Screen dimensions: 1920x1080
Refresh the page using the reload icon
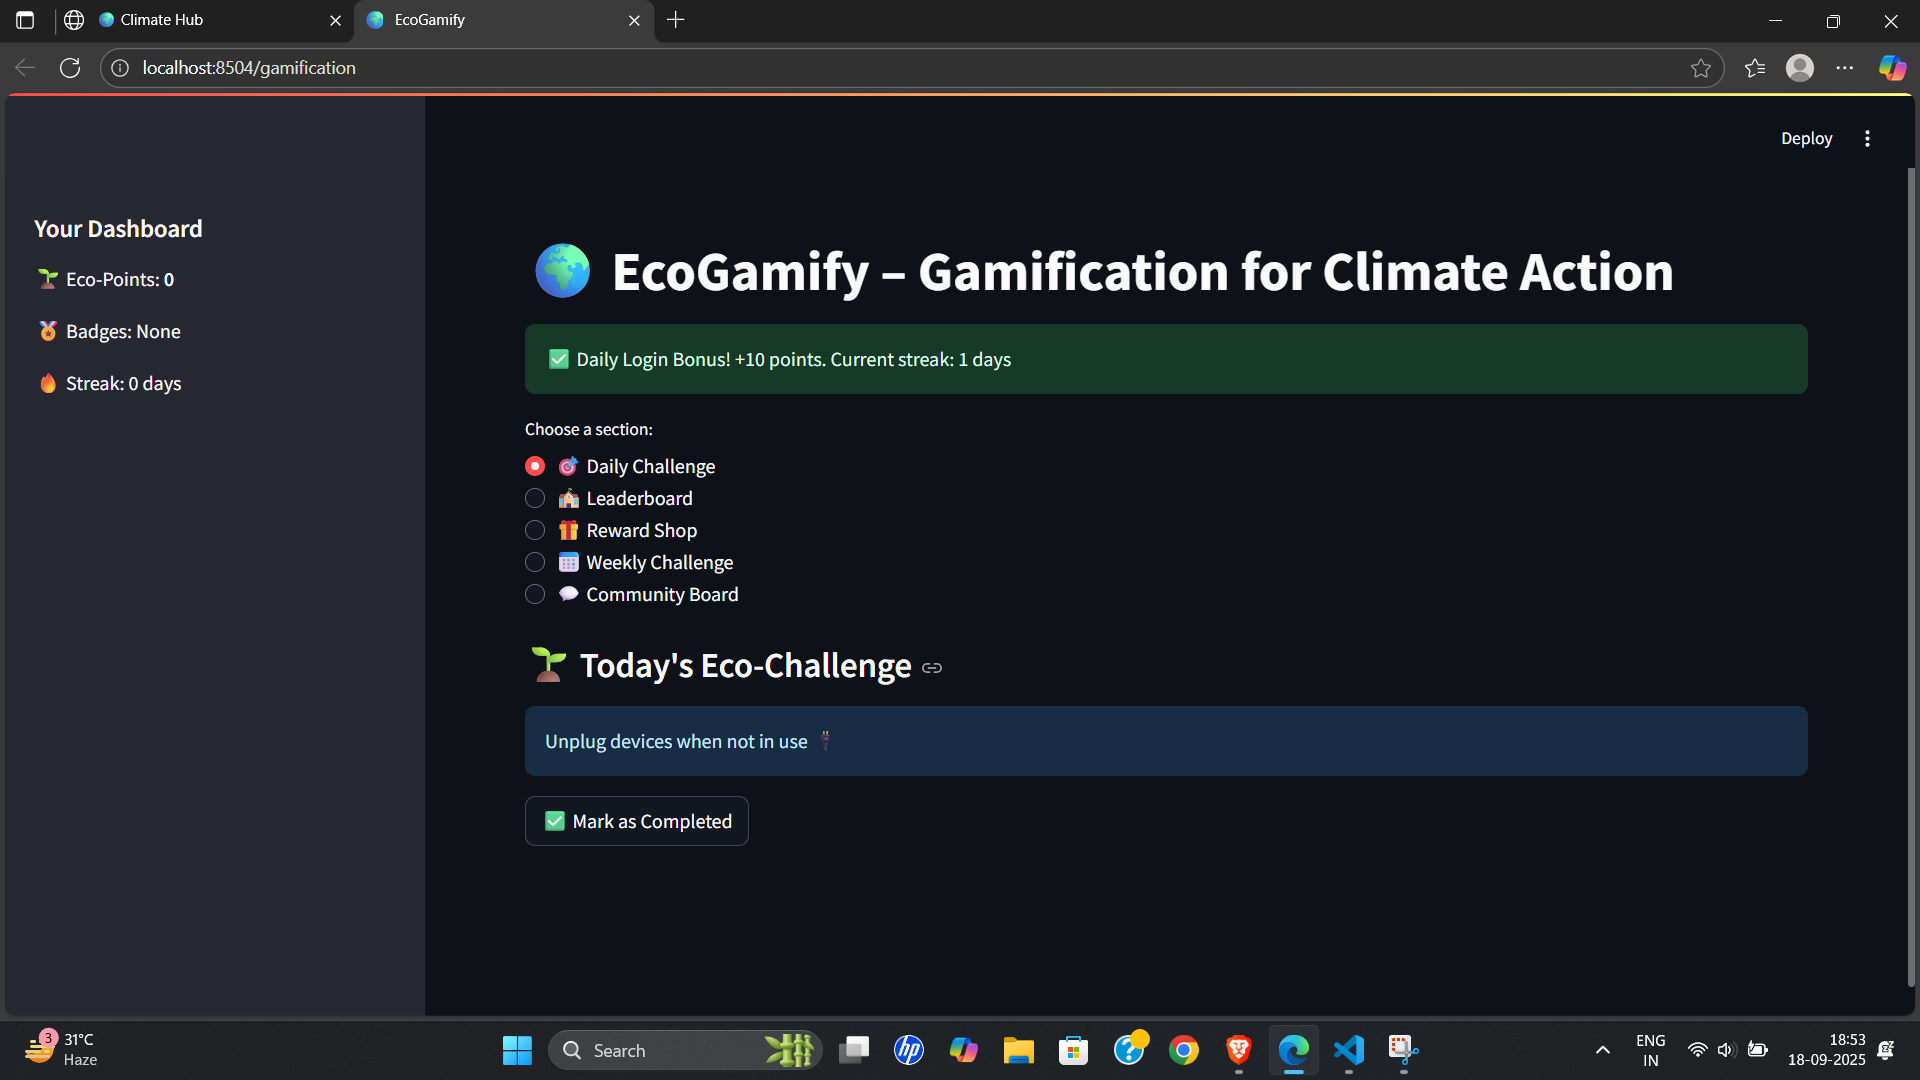pyautogui.click(x=70, y=68)
